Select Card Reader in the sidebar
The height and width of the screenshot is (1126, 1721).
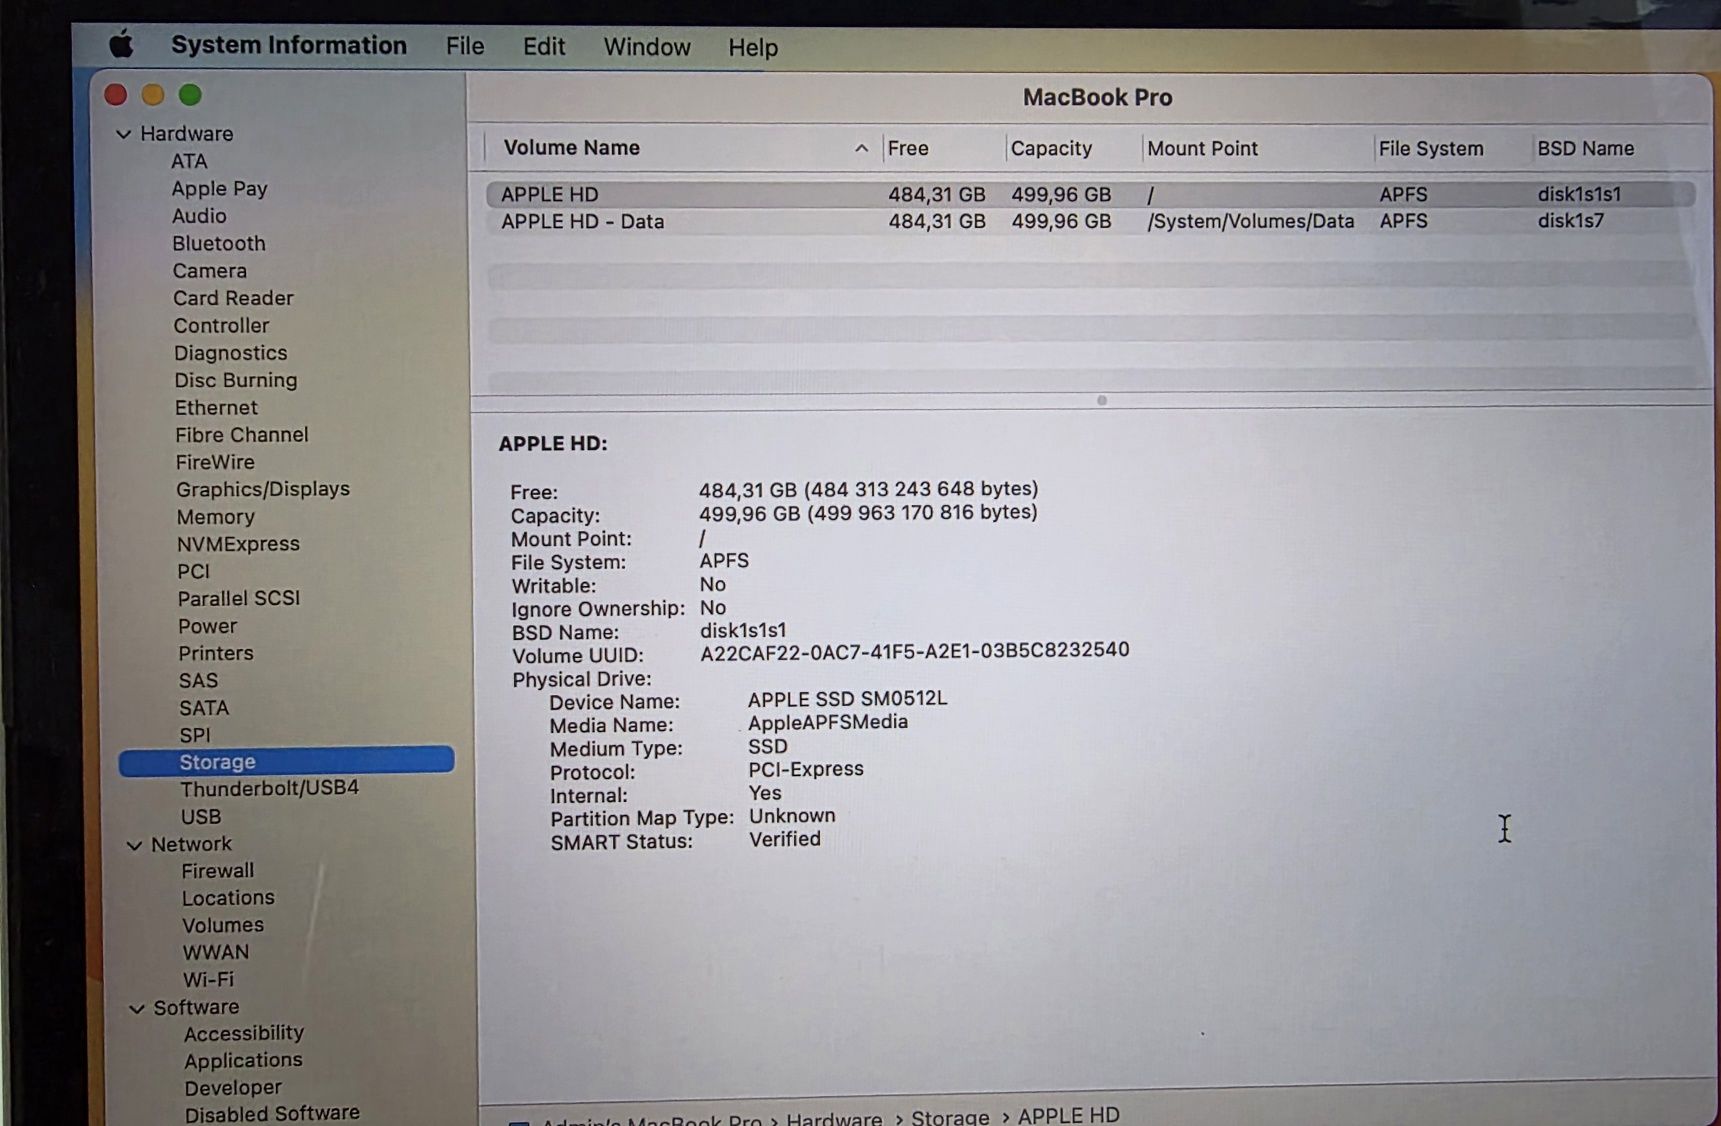233,298
